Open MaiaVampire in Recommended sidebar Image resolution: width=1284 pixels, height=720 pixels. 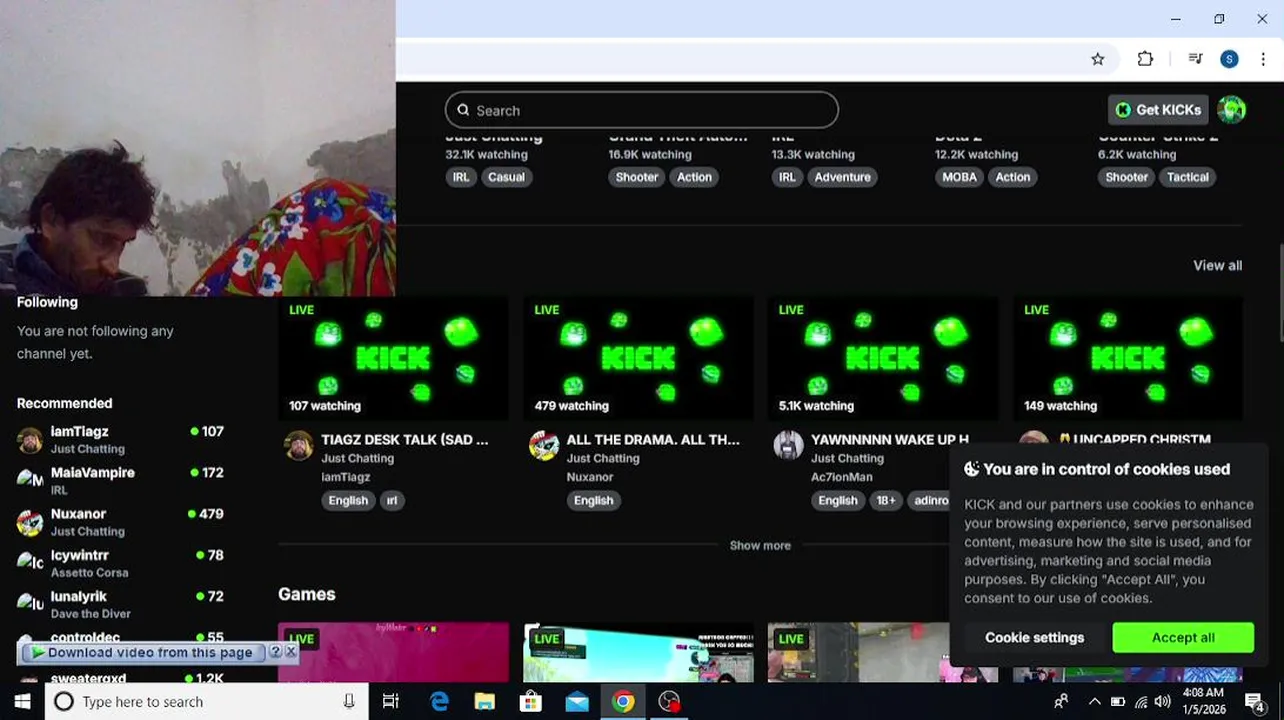point(120,480)
